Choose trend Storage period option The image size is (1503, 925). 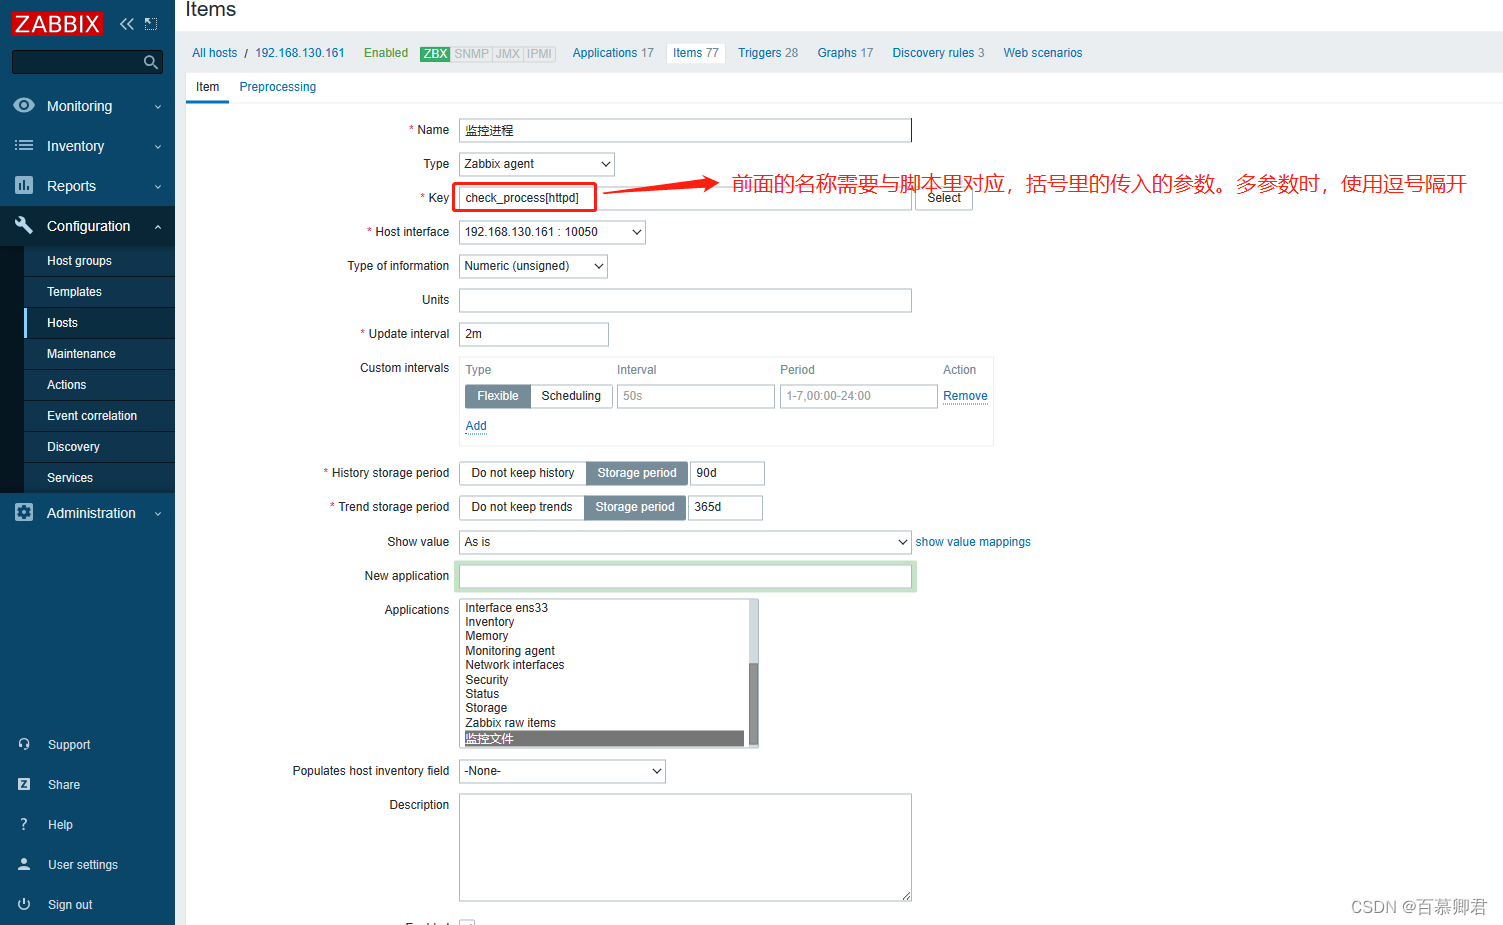tap(635, 507)
